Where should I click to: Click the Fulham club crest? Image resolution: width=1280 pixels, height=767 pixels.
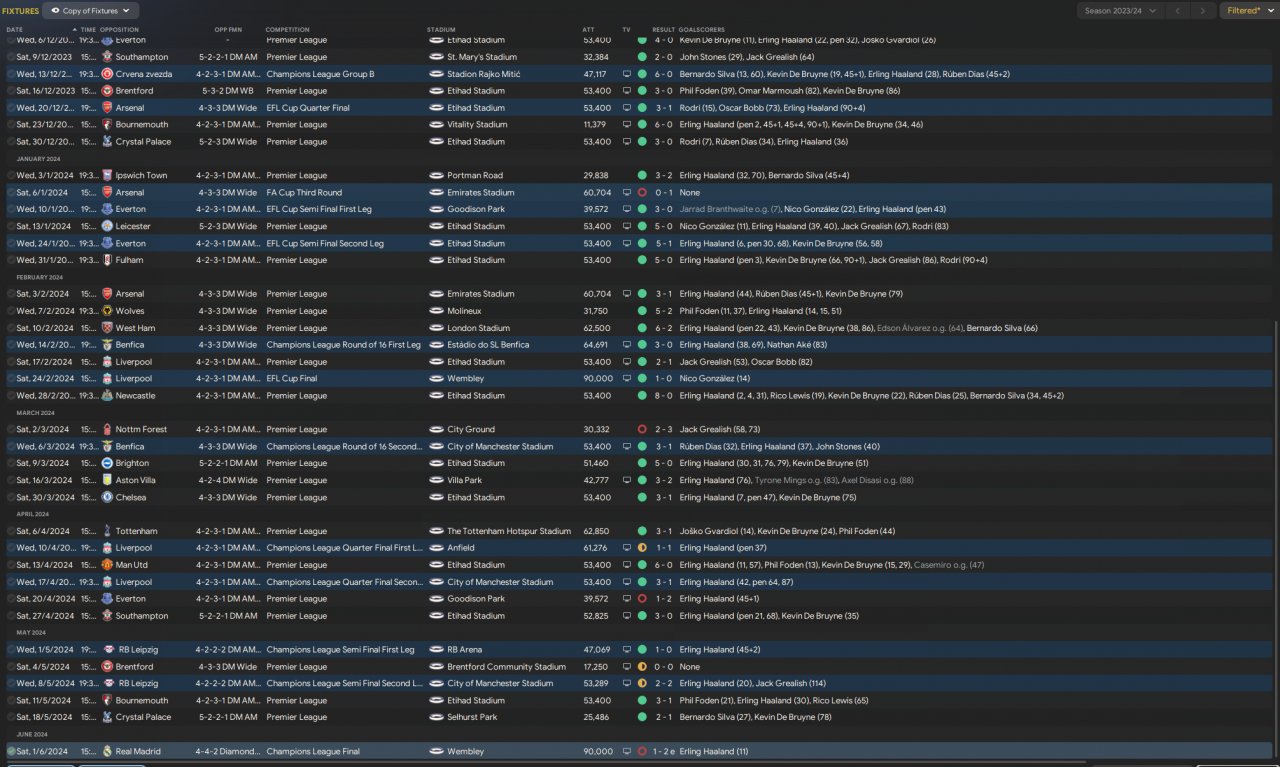[x=107, y=260]
